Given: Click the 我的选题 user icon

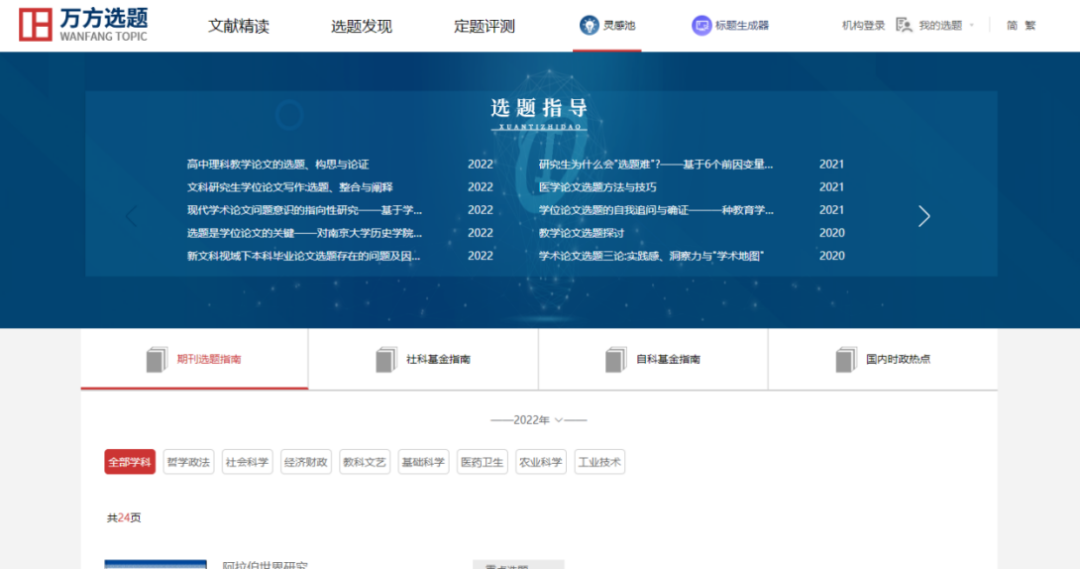Looking at the screenshot, I should tap(904, 25).
